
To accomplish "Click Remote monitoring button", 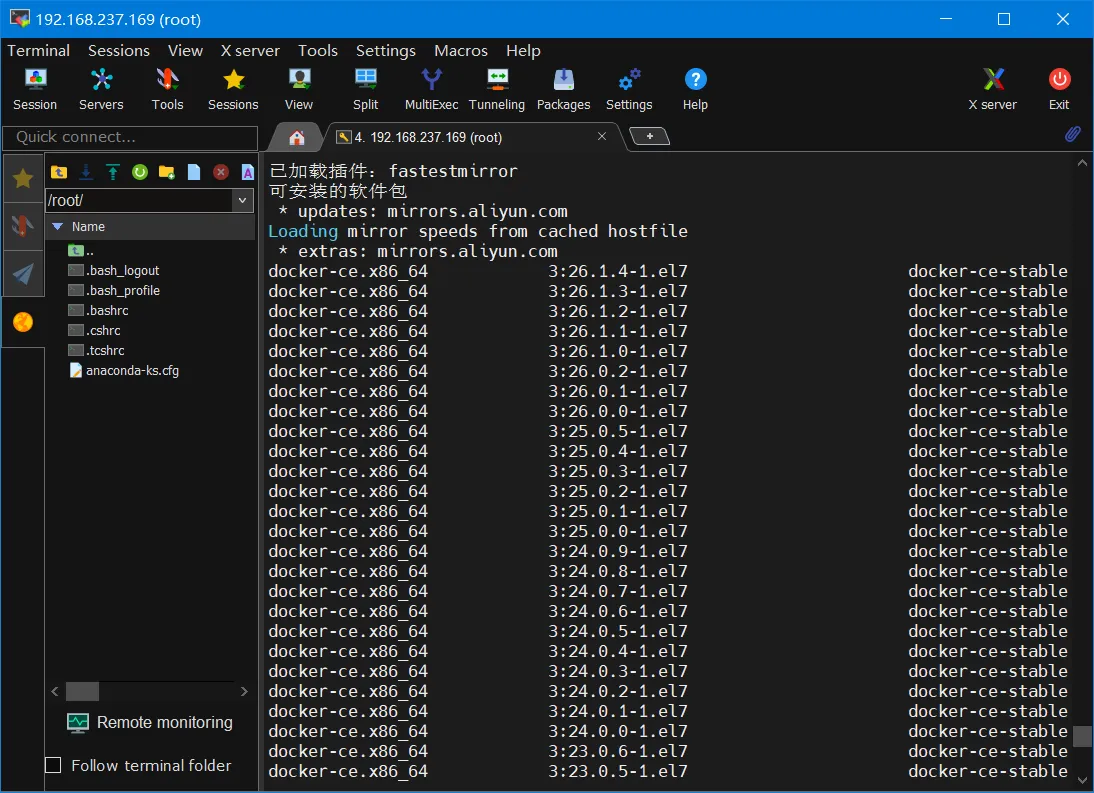I will tap(150, 723).
